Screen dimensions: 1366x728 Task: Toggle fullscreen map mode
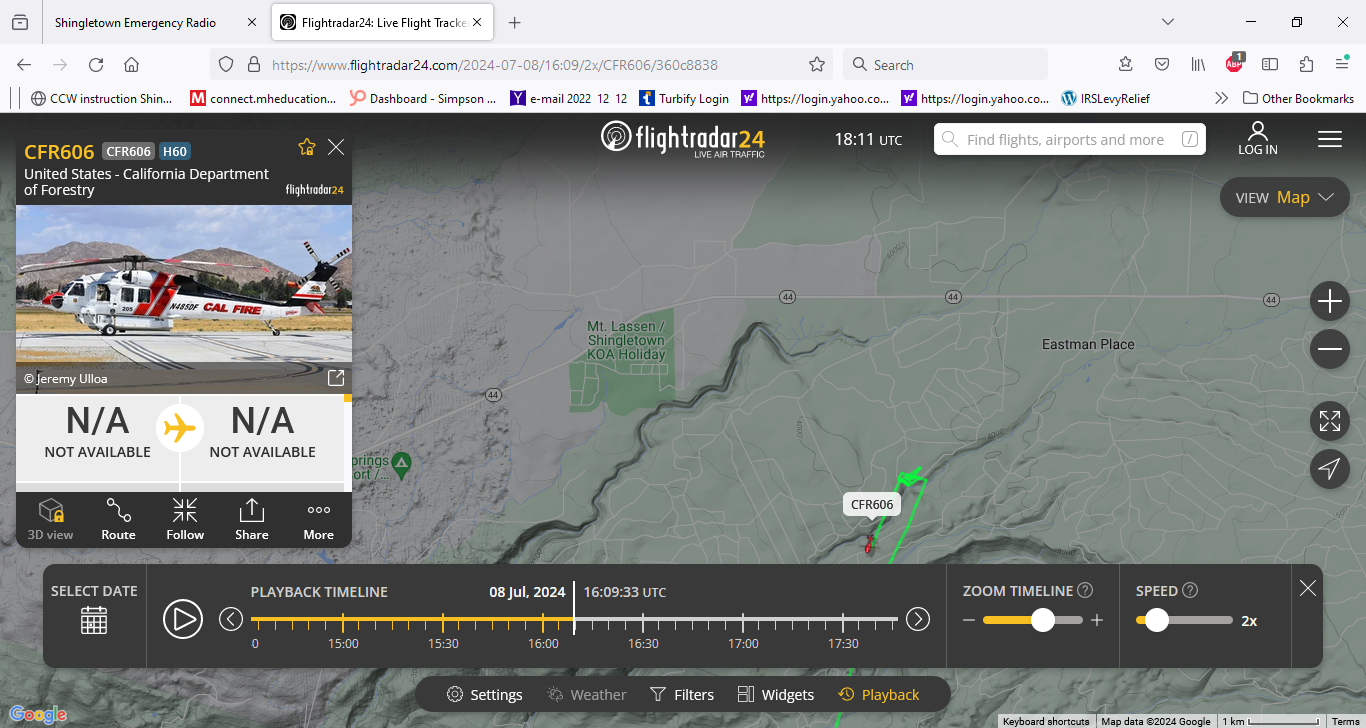coord(1329,421)
